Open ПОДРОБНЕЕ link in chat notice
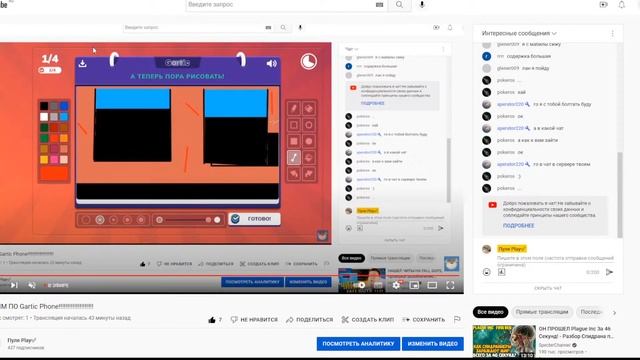Screen dimensions: 640x360 pyautogui.click(x=518, y=225)
